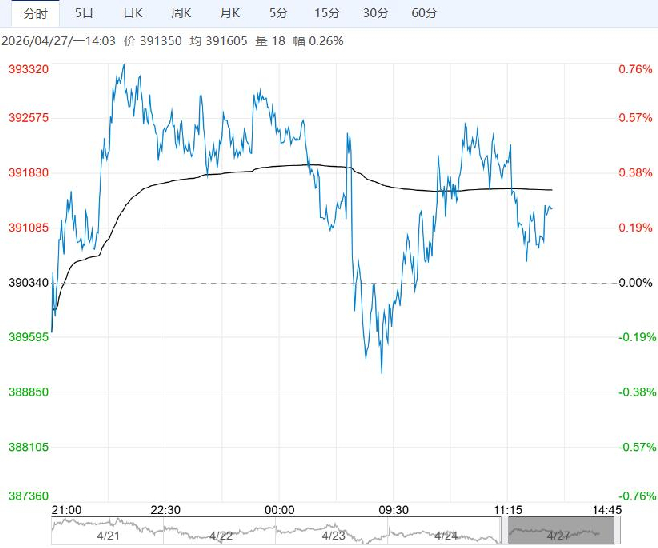Select the 5分 interval tab
This screenshot has width=658, height=548.
pyautogui.click(x=277, y=13)
